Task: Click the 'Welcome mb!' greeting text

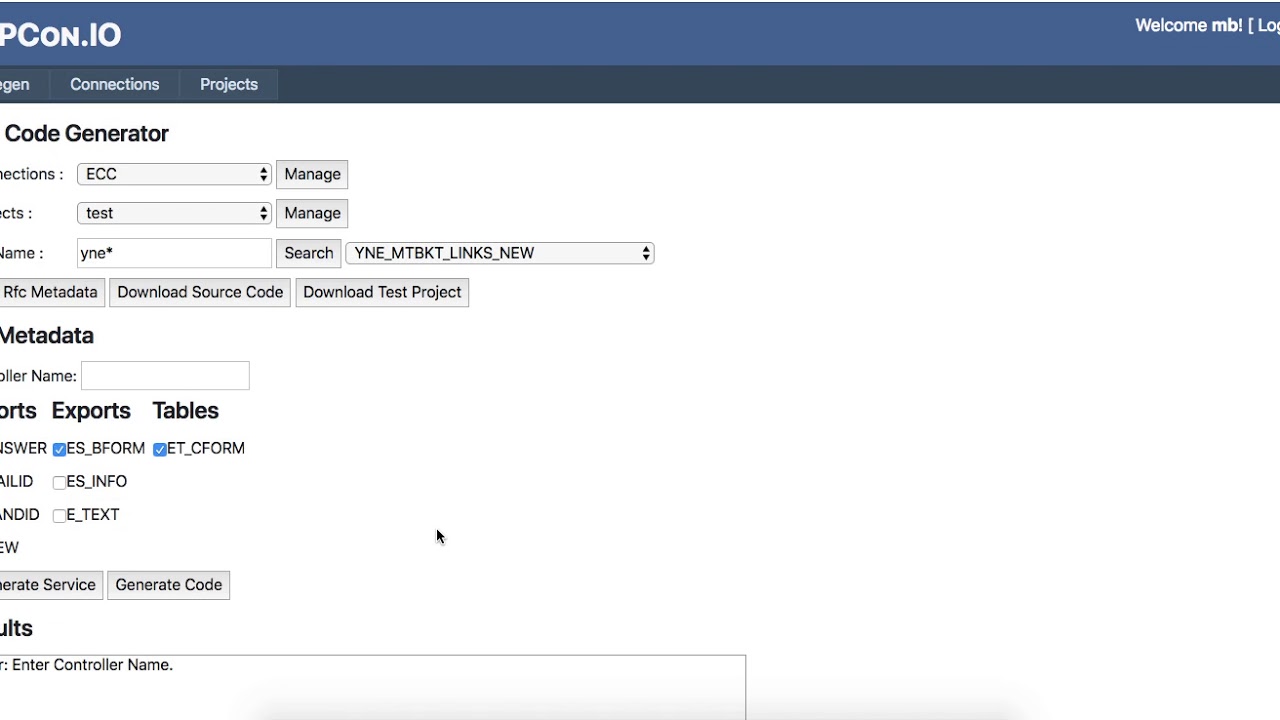Action: coord(1189,26)
